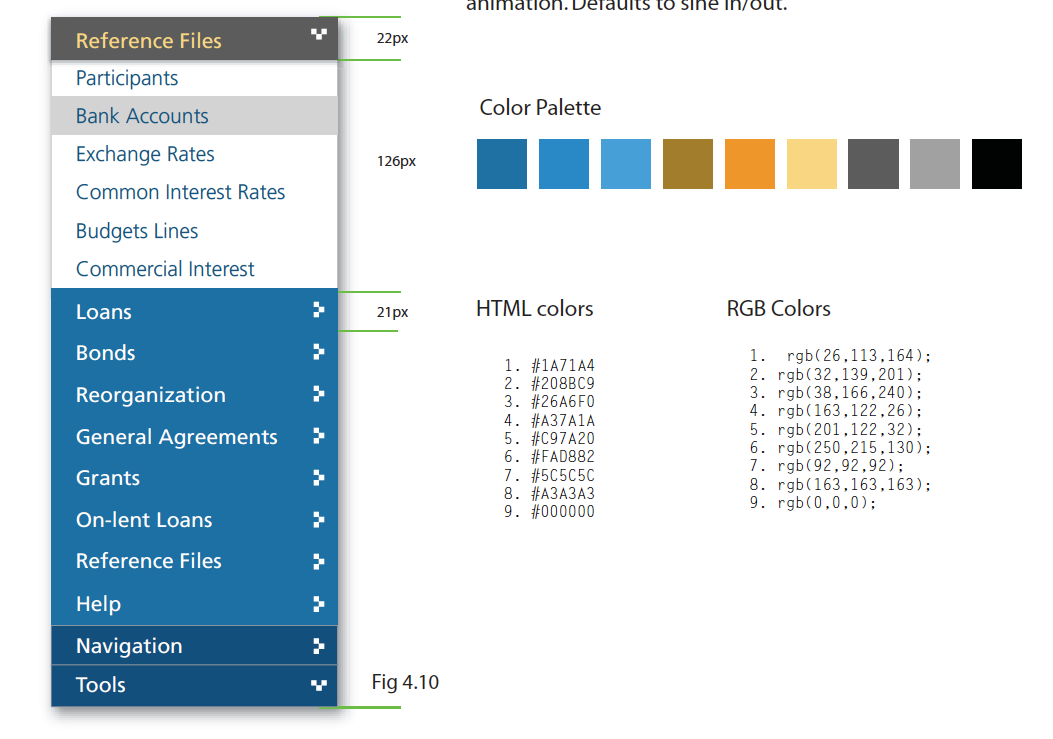This screenshot has height=739, width=1053.
Task: Select the highlighted Bank Accounts item
Action: click(x=142, y=116)
